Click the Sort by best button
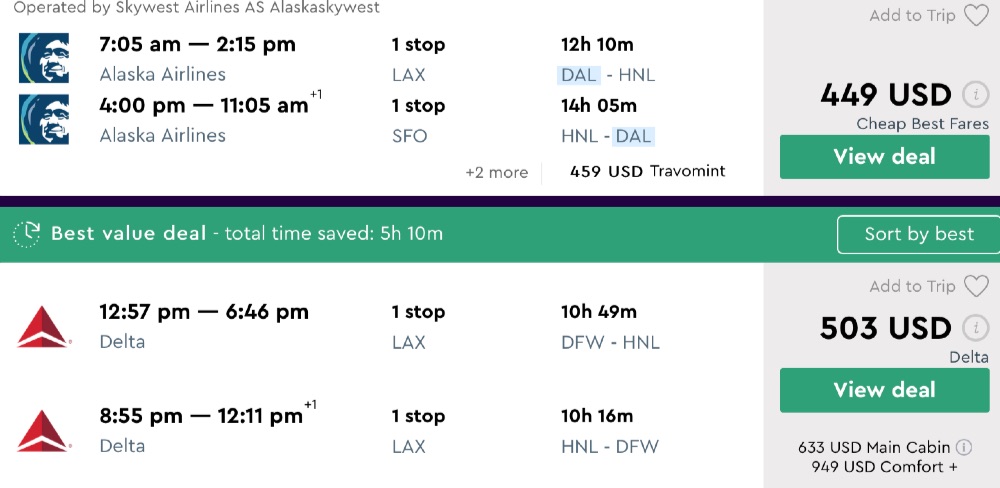This screenshot has width=1000, height=488. 918,234
